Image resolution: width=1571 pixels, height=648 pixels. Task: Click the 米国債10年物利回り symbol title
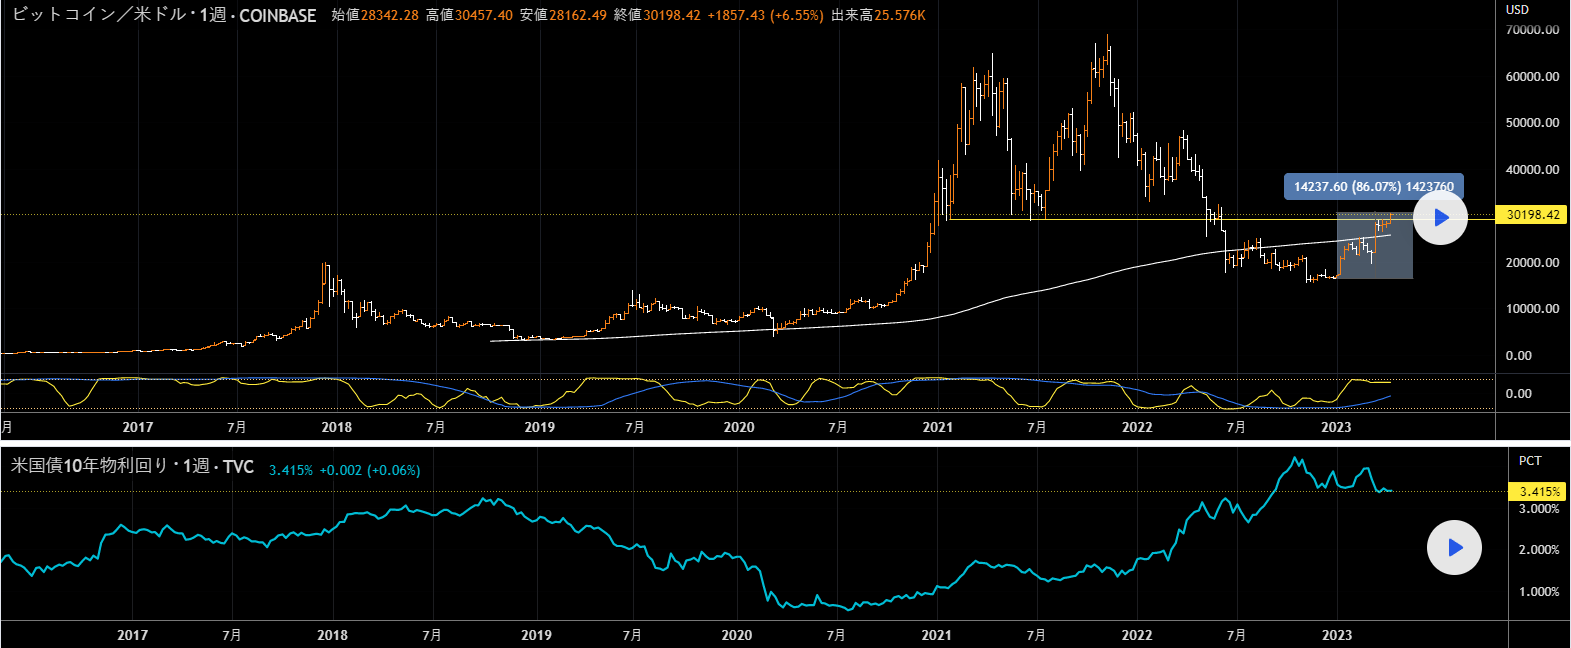[x=89, y=466]
